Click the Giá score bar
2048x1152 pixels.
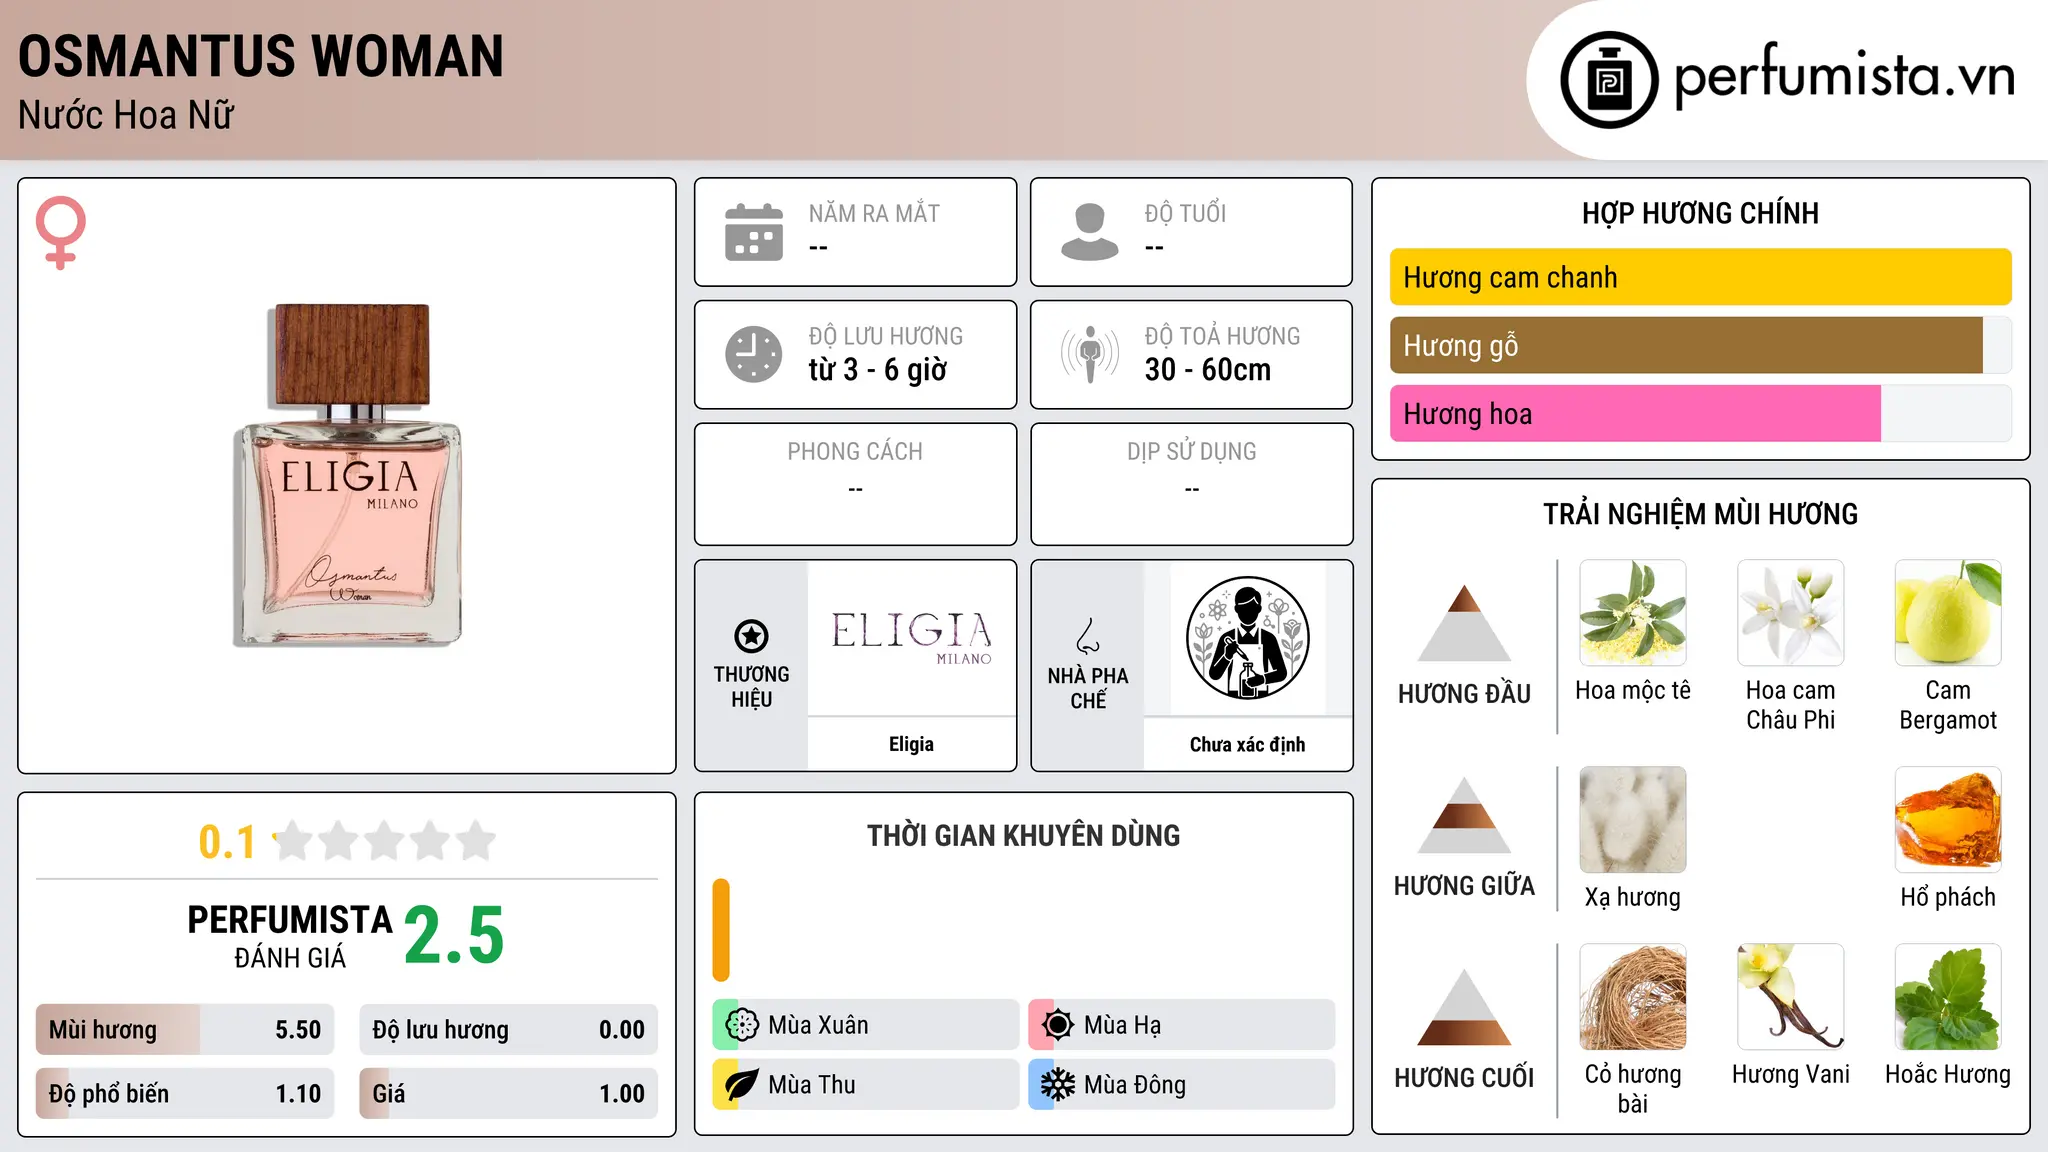pos(509,1094)
